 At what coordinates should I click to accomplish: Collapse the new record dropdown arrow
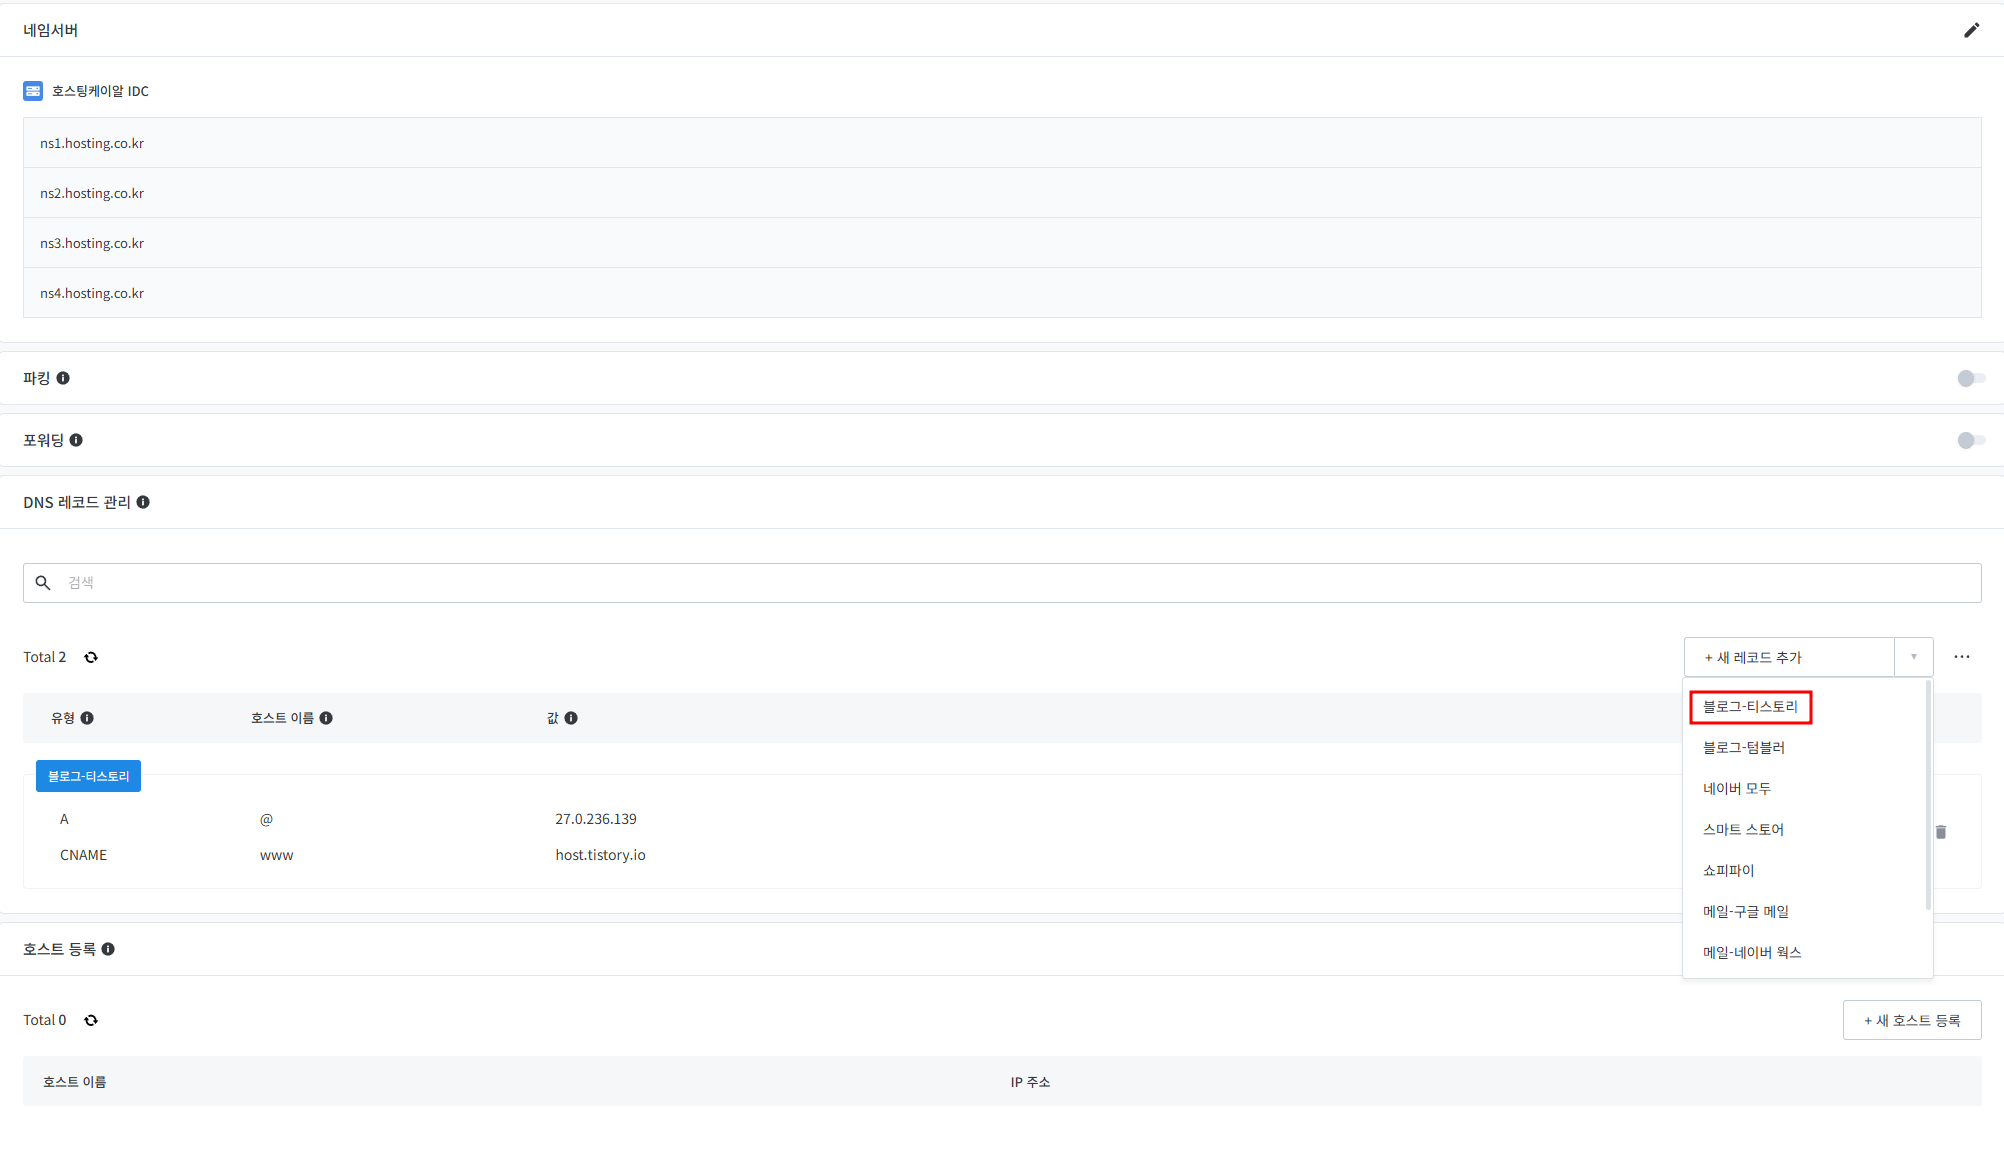pos(1913,657)
